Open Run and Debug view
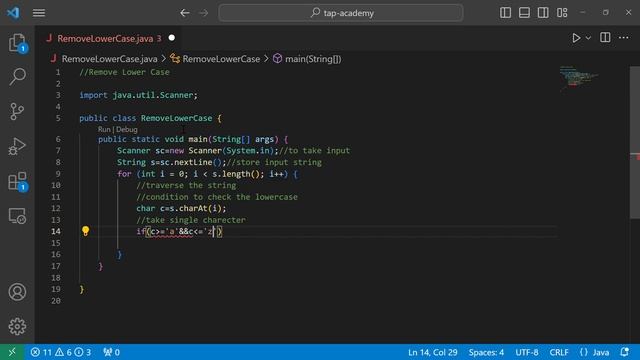The image size is (640, 360). (x=17, y=146)
